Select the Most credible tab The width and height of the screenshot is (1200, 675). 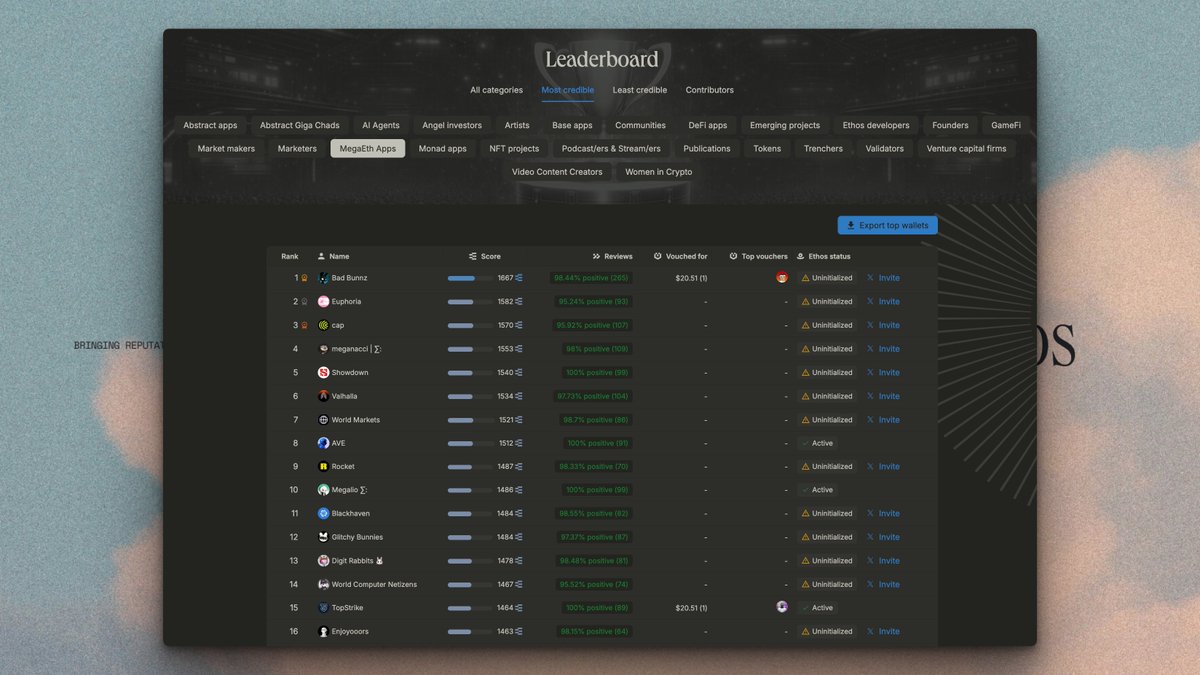point(568,90)
